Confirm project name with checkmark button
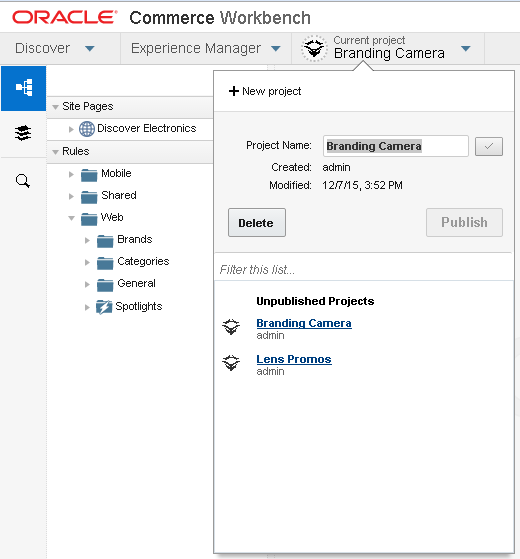 click(x=489, y=146)
